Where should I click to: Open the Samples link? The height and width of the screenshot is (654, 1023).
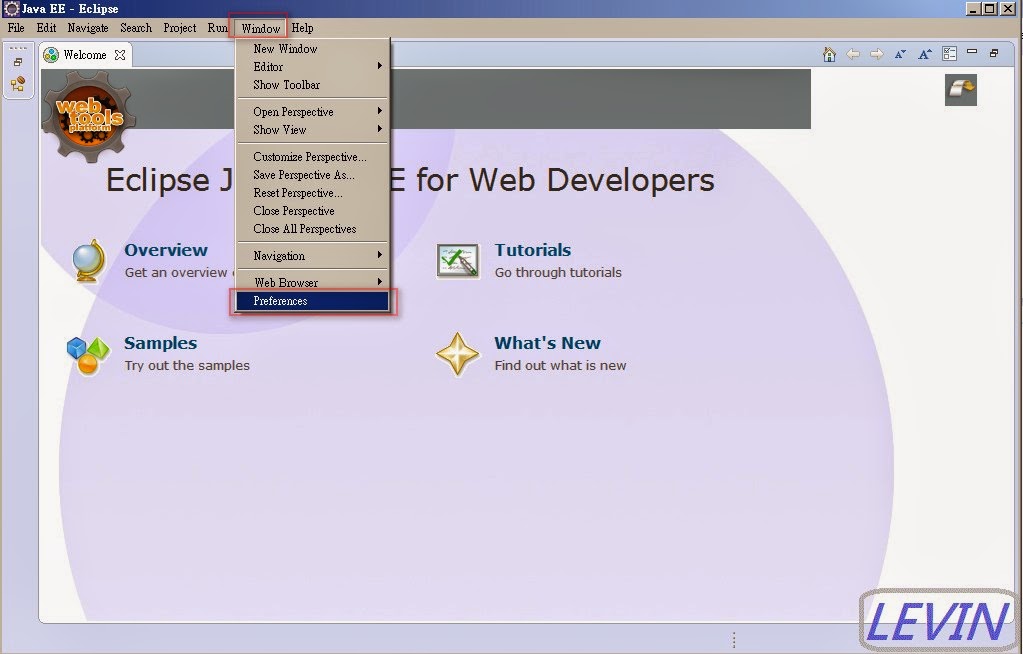pyautogui.click(x=160, y=343)
